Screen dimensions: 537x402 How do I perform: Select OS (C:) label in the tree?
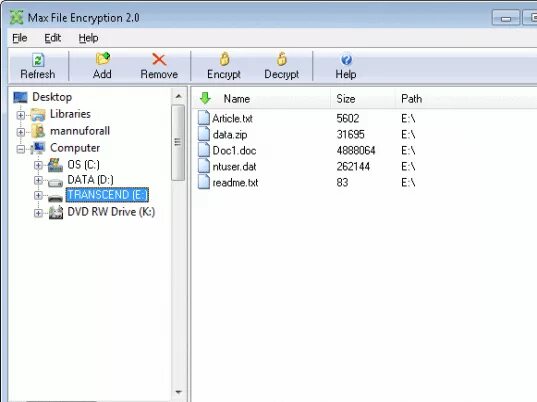point(84,164)
